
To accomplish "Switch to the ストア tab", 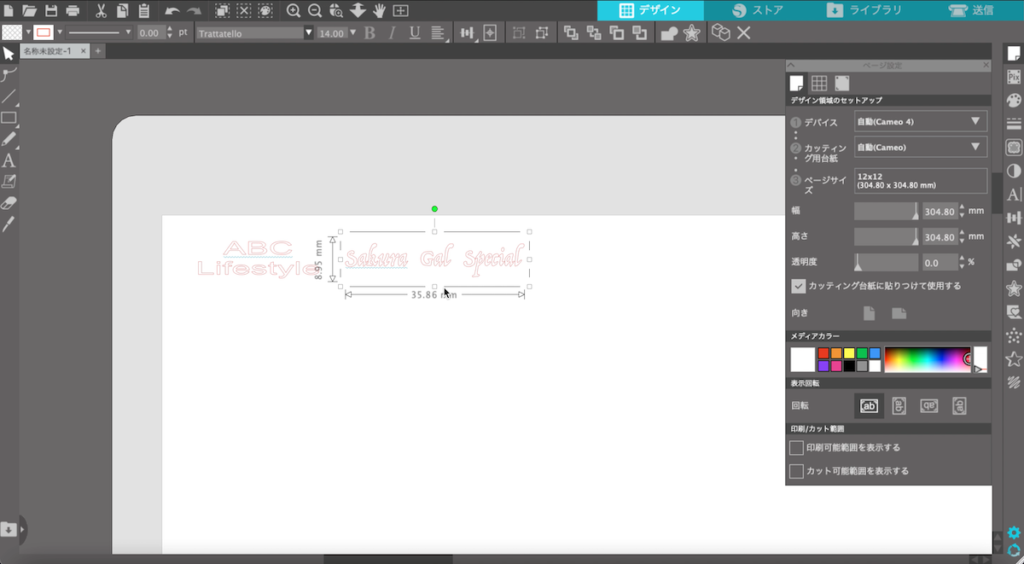I will pos(758,10).
